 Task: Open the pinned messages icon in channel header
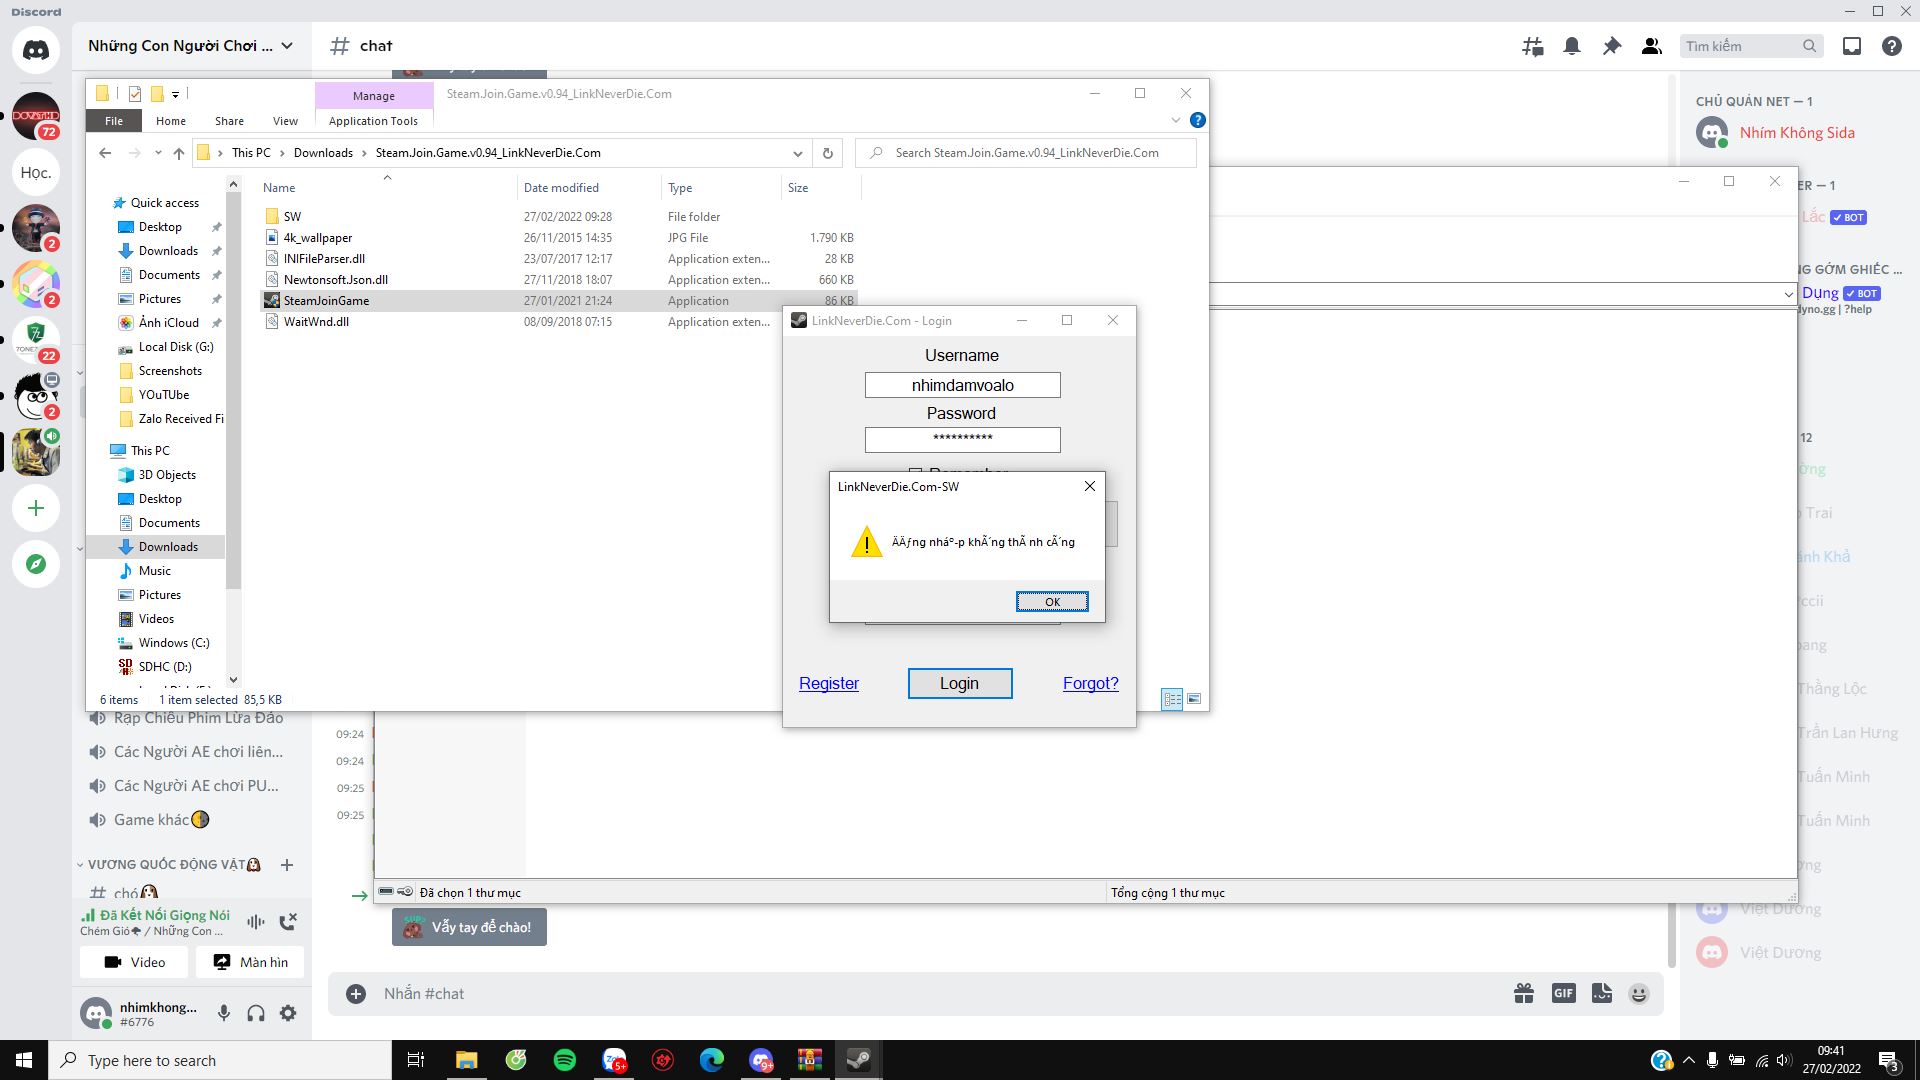click(1611, 46)
